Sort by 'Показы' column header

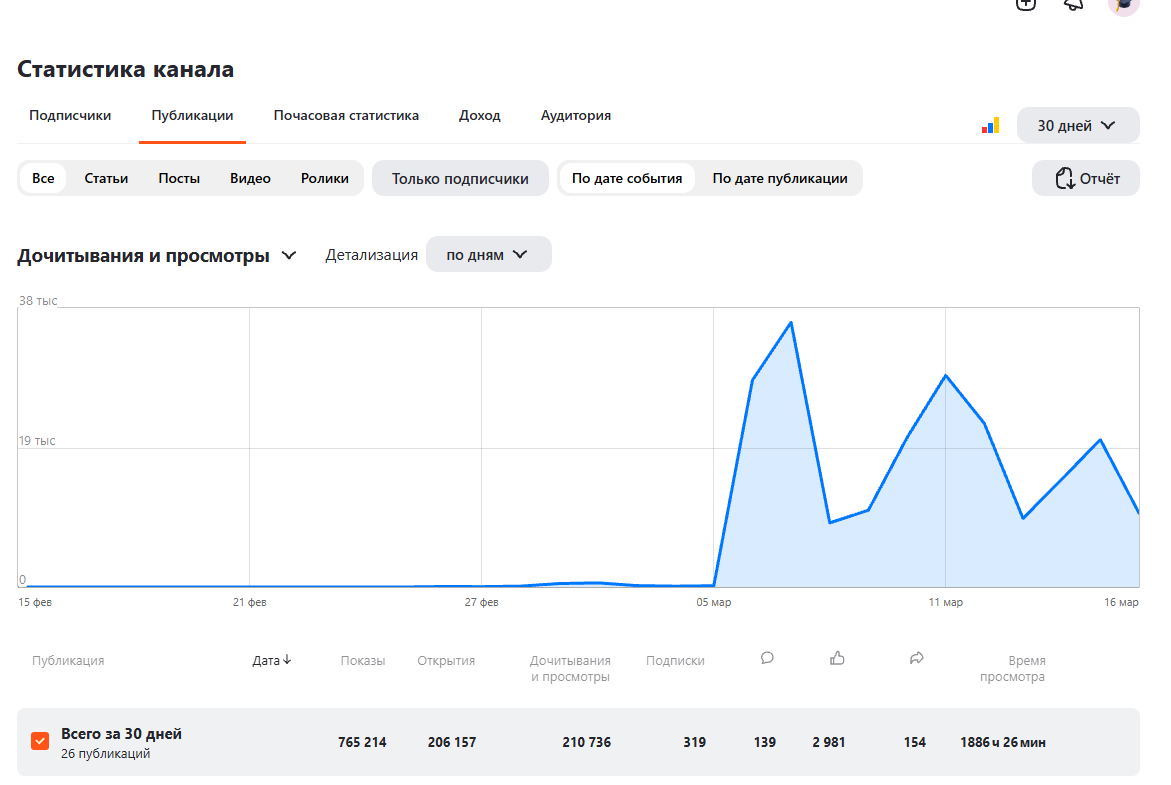[x=362, y=661]
